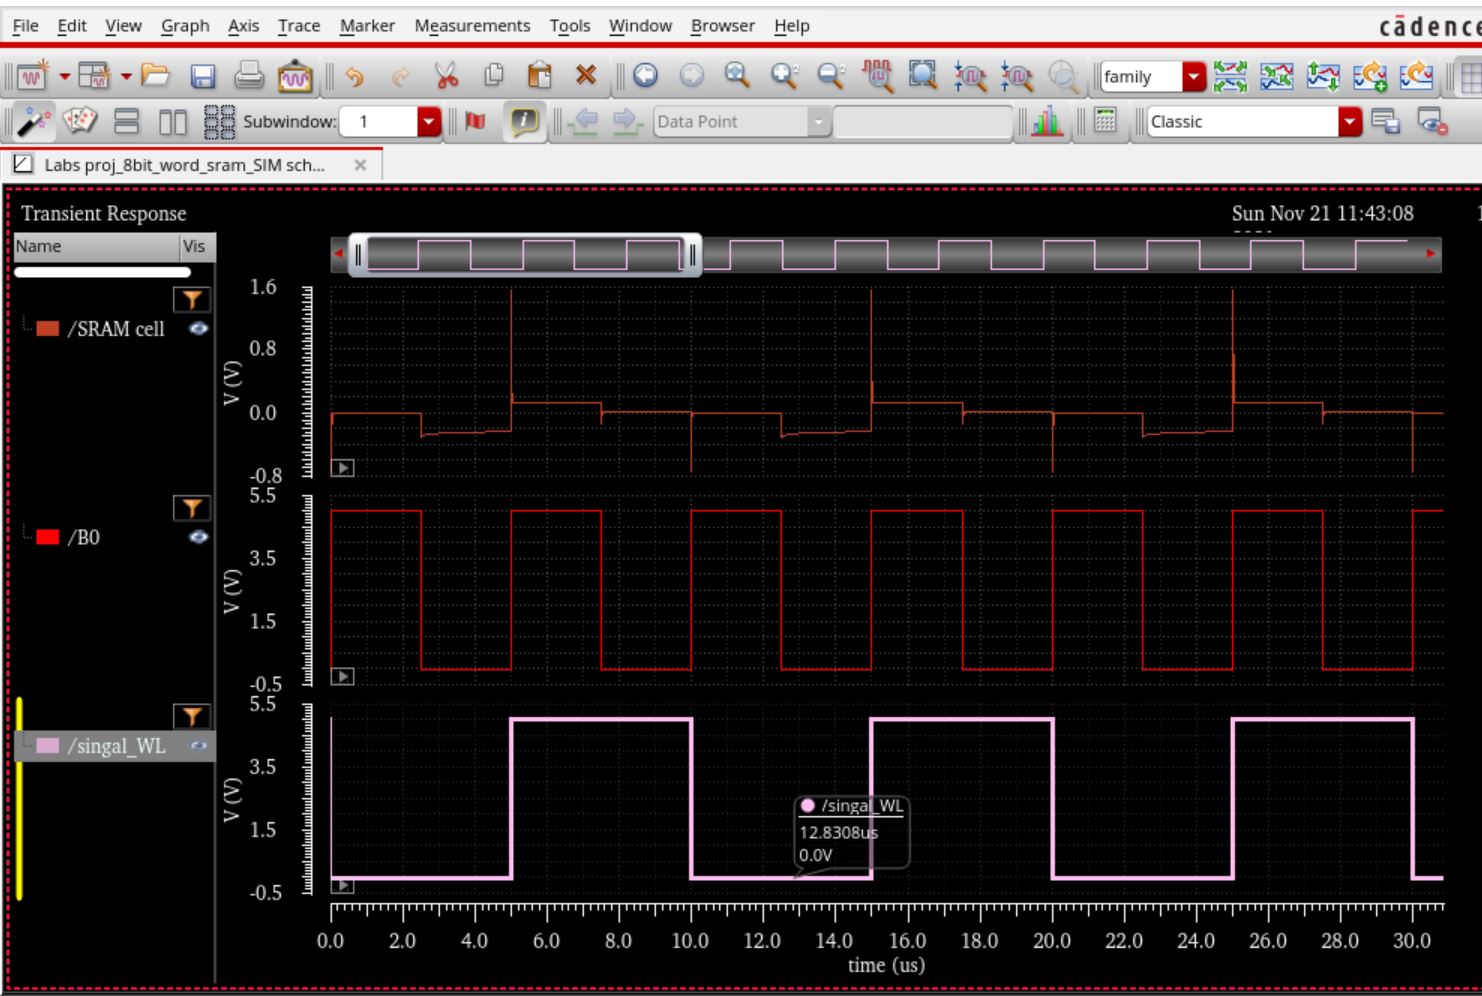Open the Trace menu

coord(299,26)
